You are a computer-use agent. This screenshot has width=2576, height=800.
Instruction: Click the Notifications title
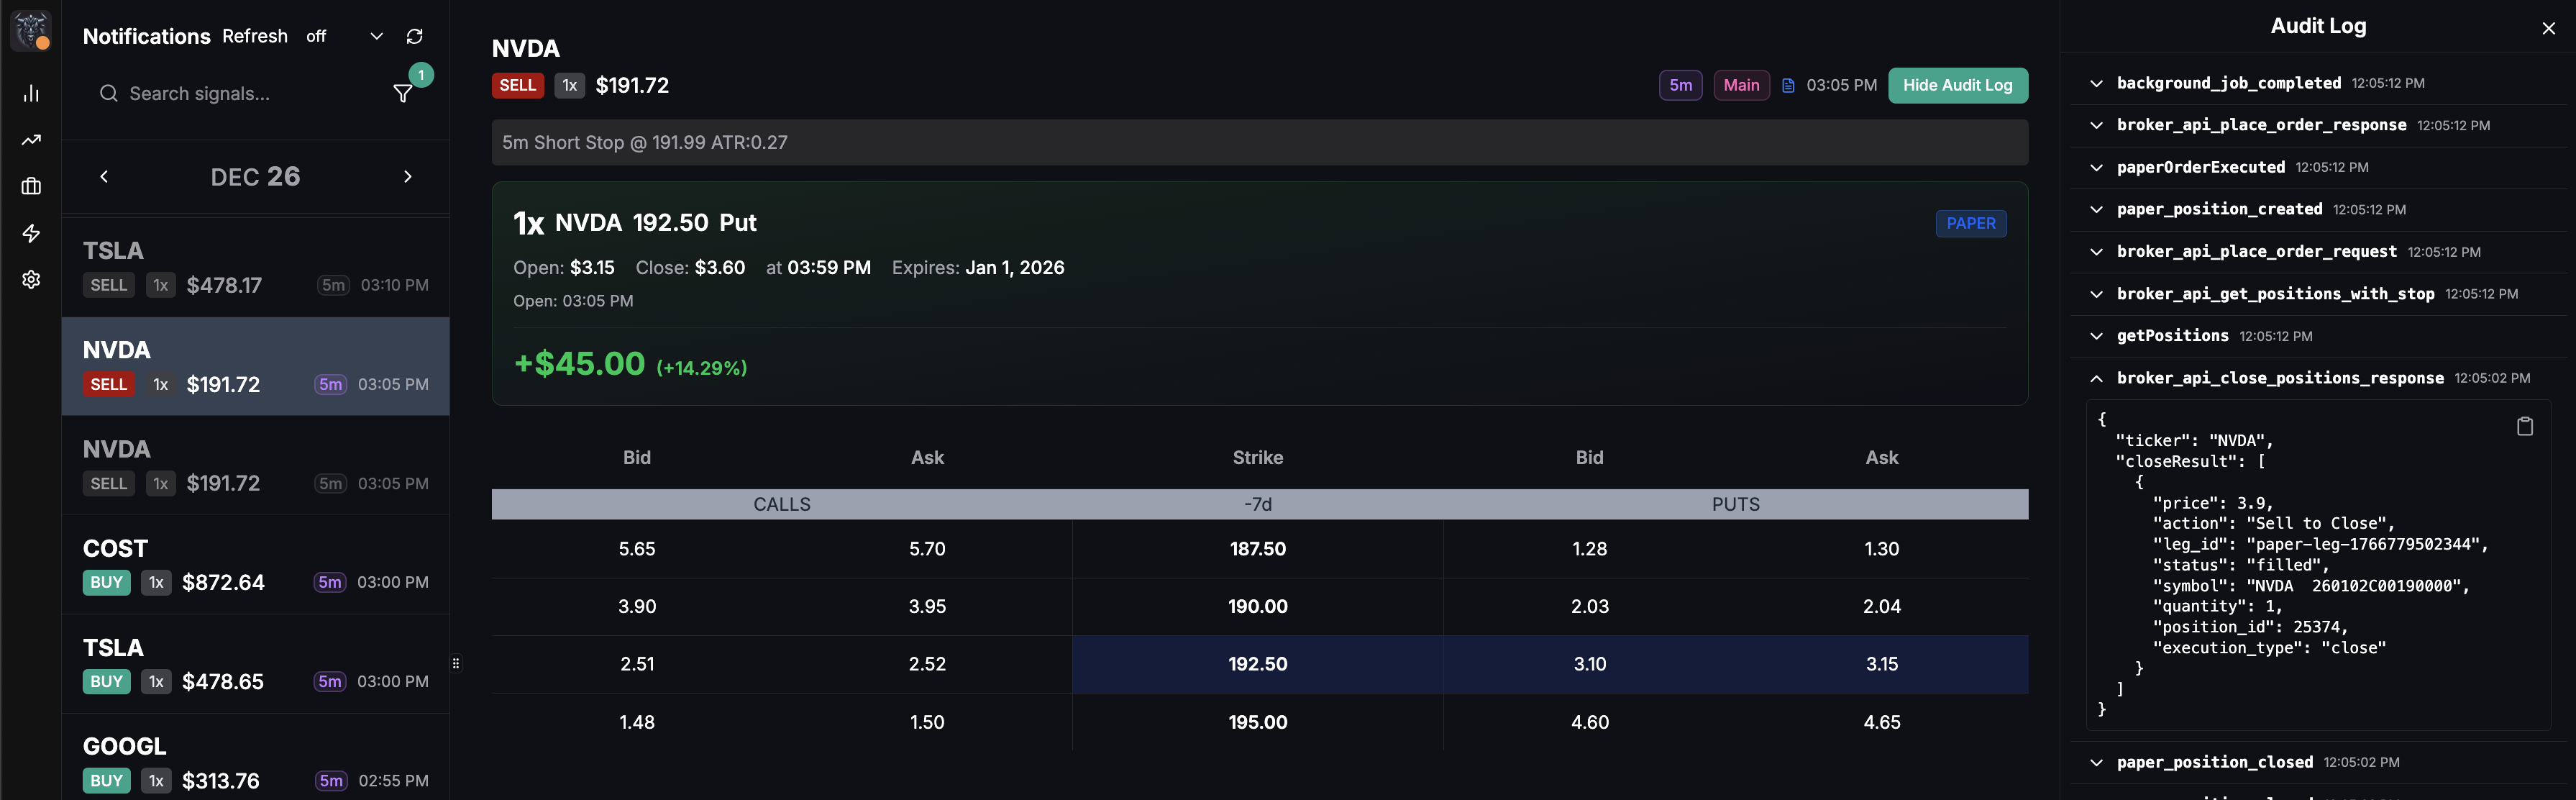[146, 36]
